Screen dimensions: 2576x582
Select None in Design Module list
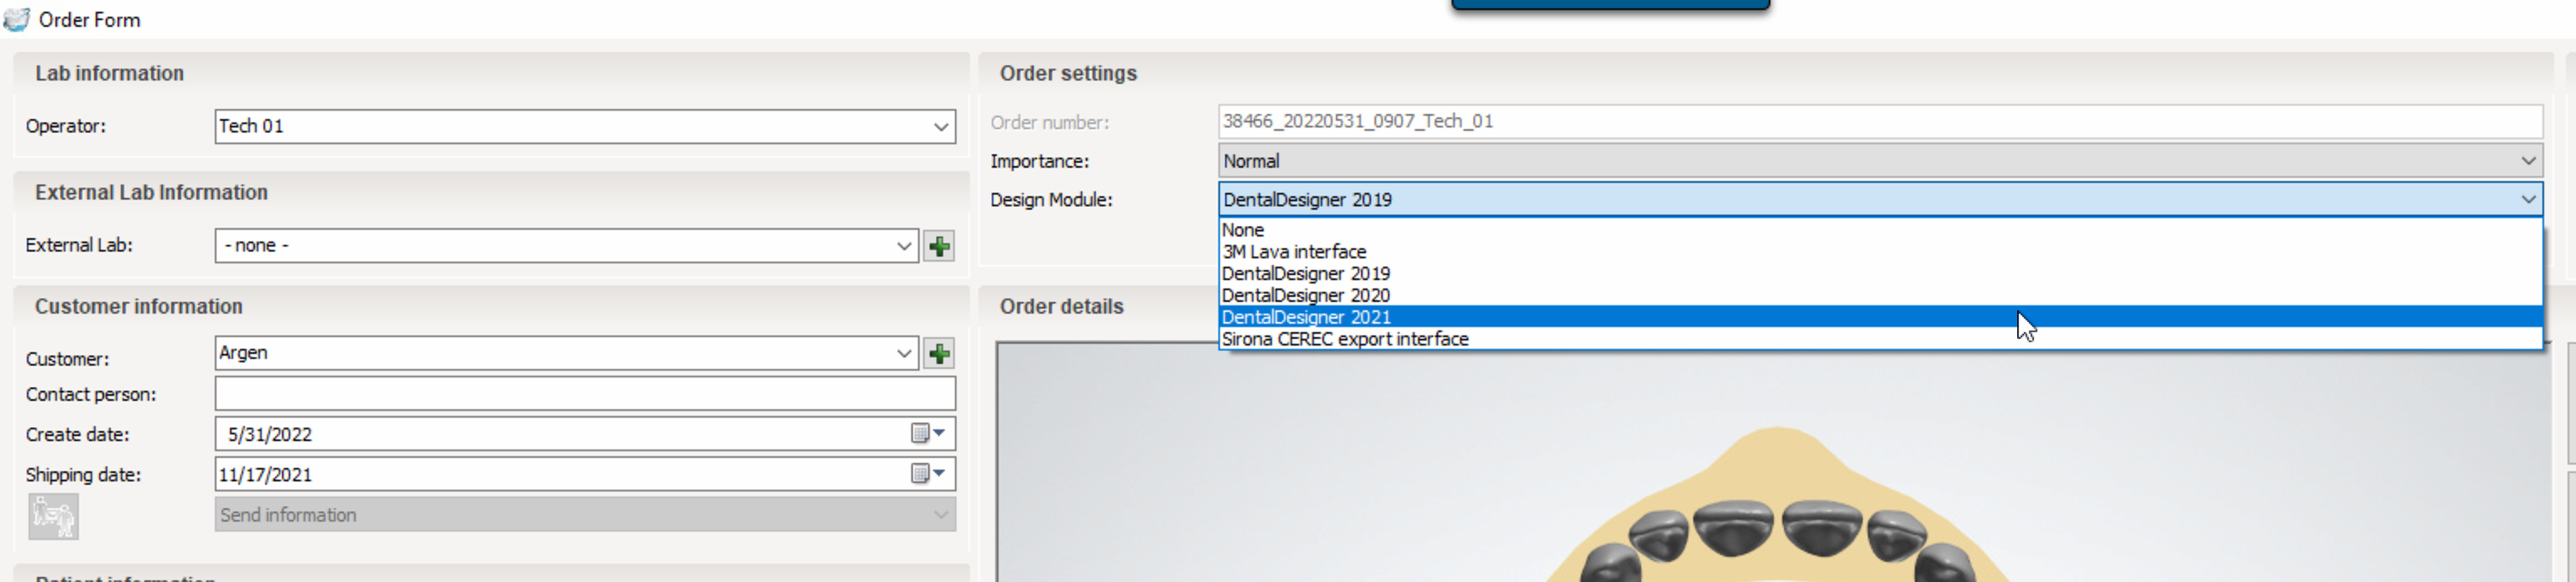[1880, 230]
